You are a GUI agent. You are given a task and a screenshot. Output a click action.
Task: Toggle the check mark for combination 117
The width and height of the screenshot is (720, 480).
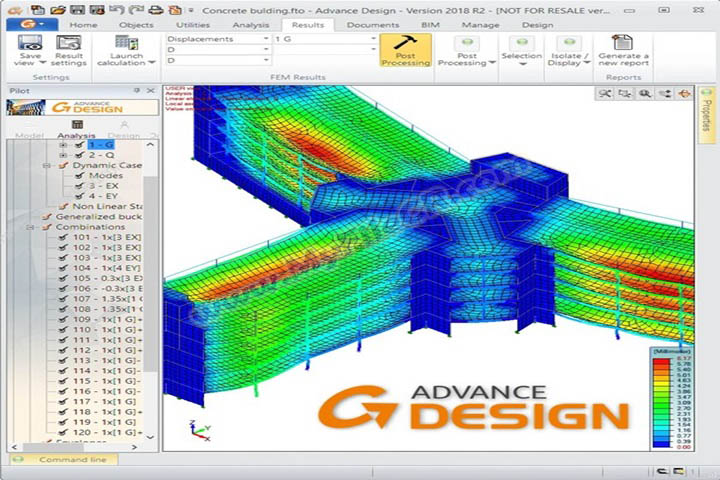[x=63, y=402]
